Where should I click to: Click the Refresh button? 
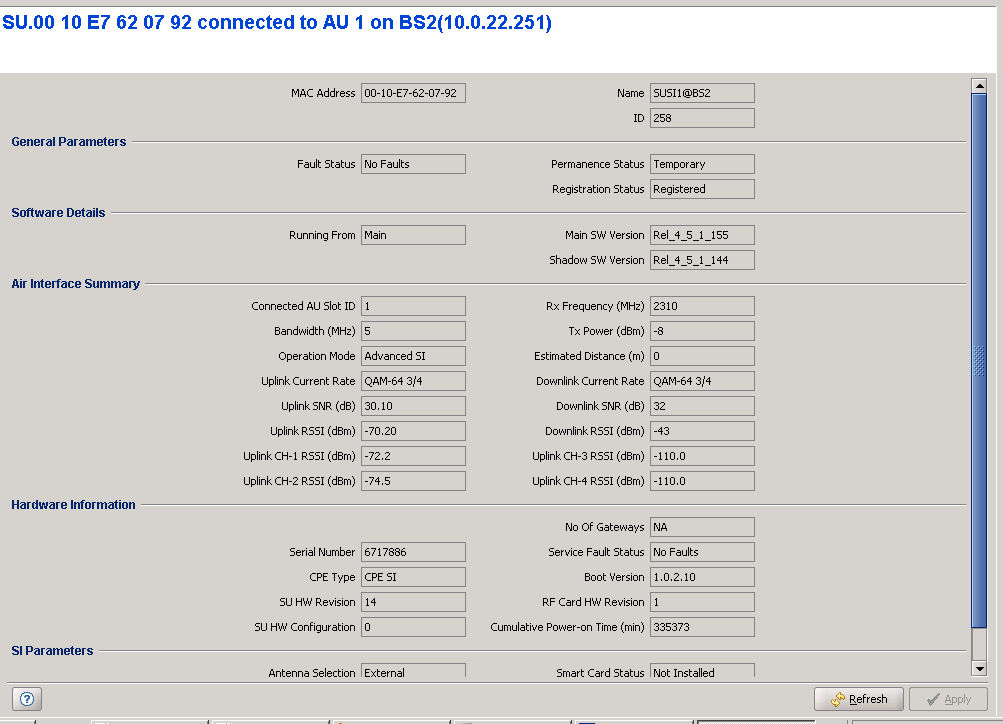point(858,699)
